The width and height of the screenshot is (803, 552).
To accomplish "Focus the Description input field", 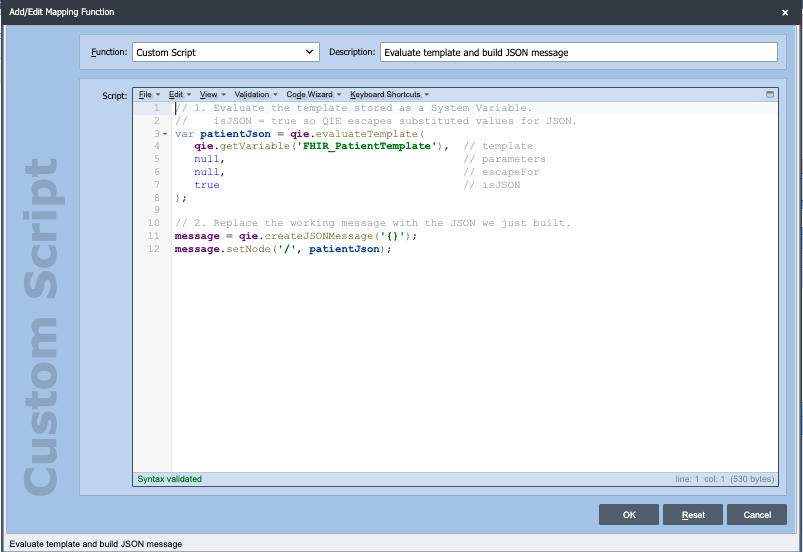I will click(x=579, y=52).
